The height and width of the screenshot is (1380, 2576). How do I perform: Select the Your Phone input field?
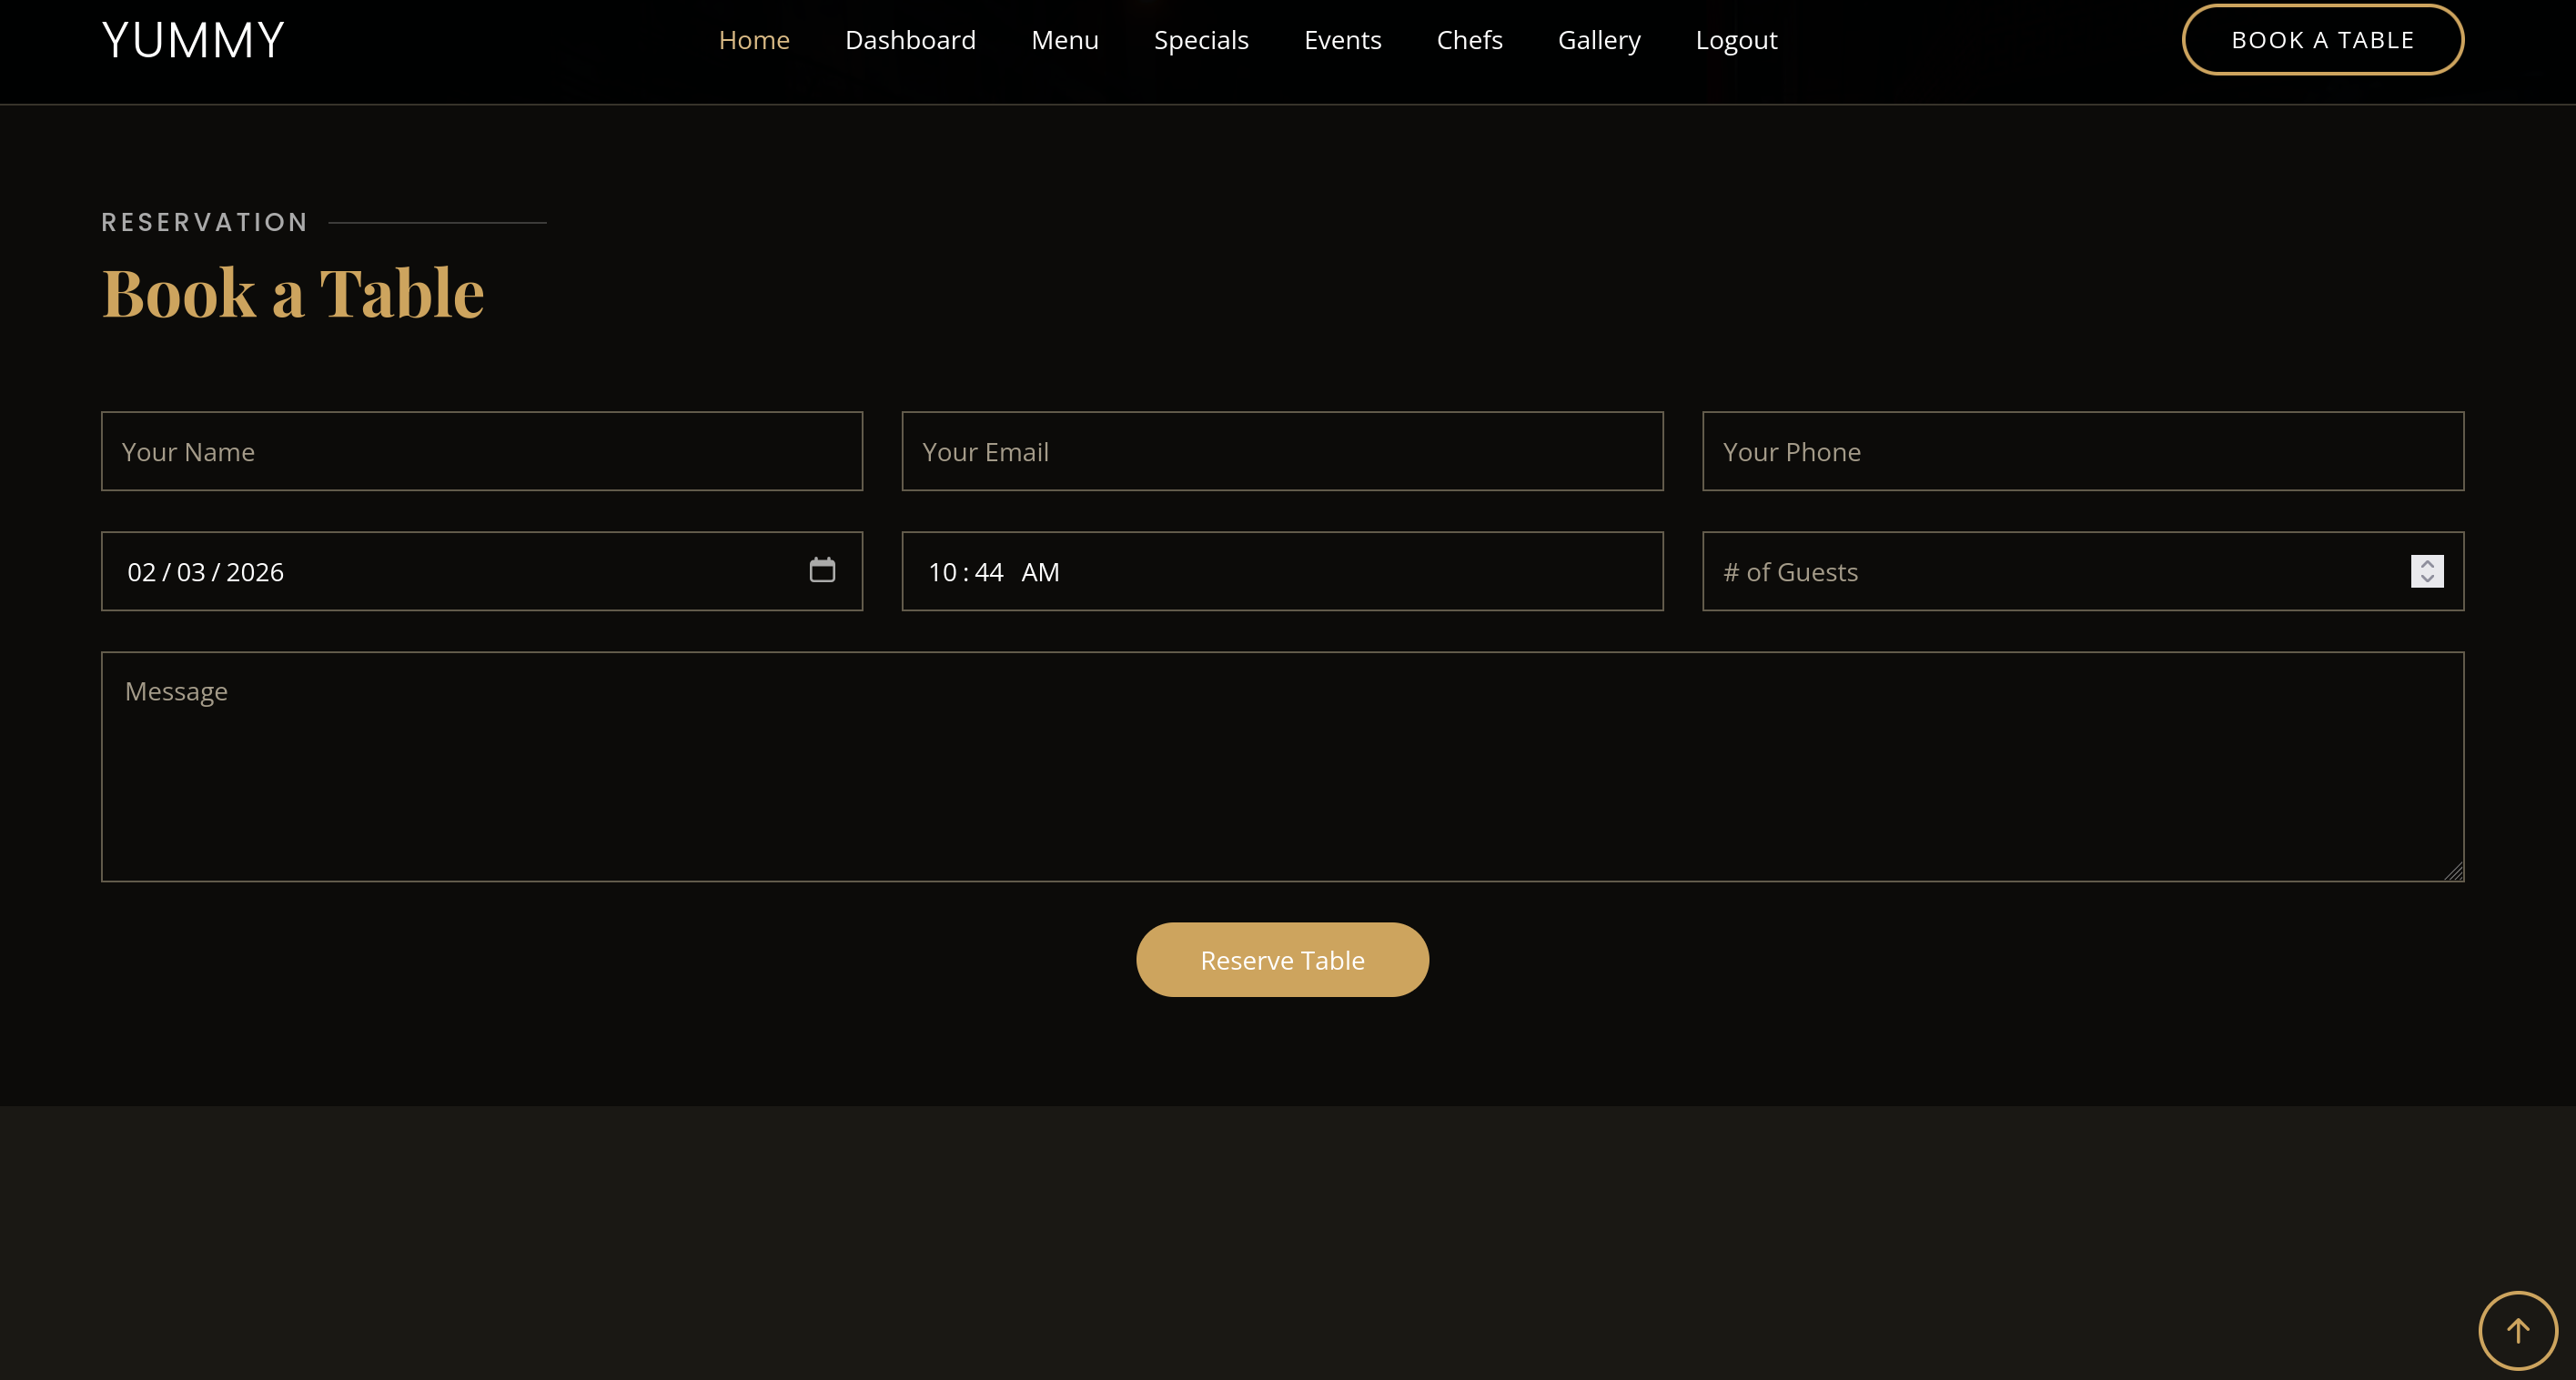[x=2082, y=451]
